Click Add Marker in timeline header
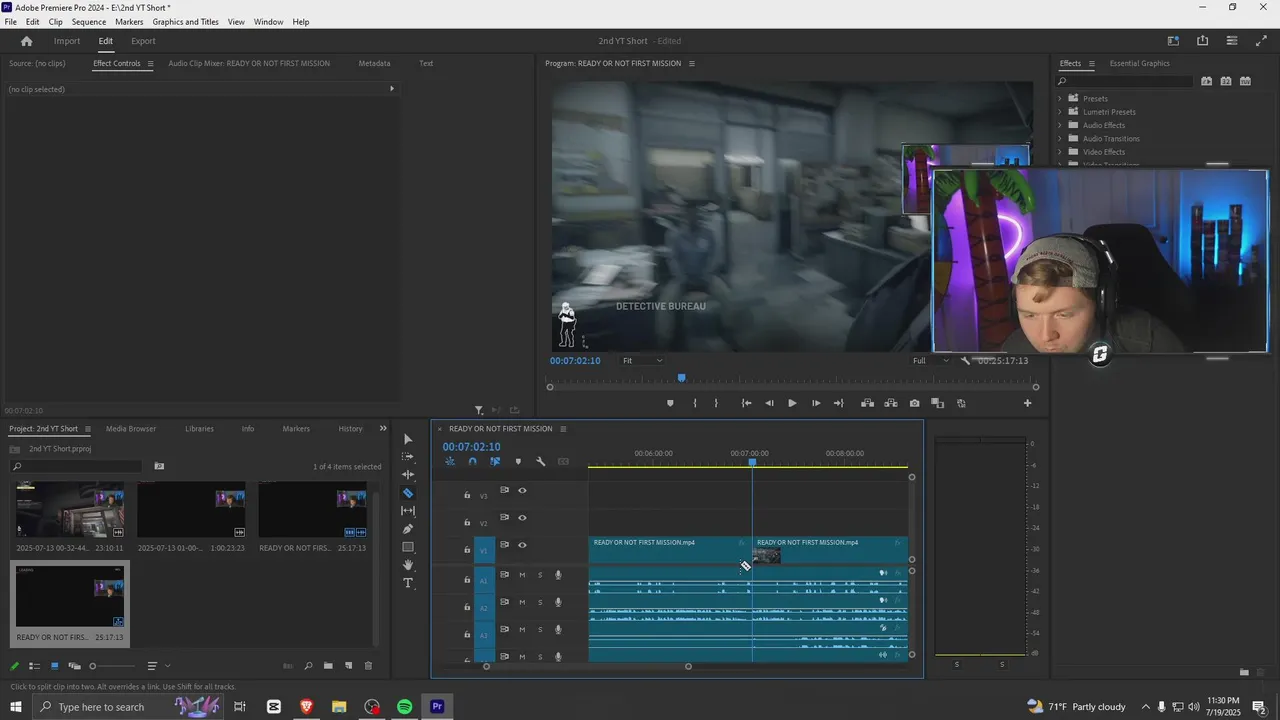This screenshot has width=1280, height=720. tap(518, 462)
